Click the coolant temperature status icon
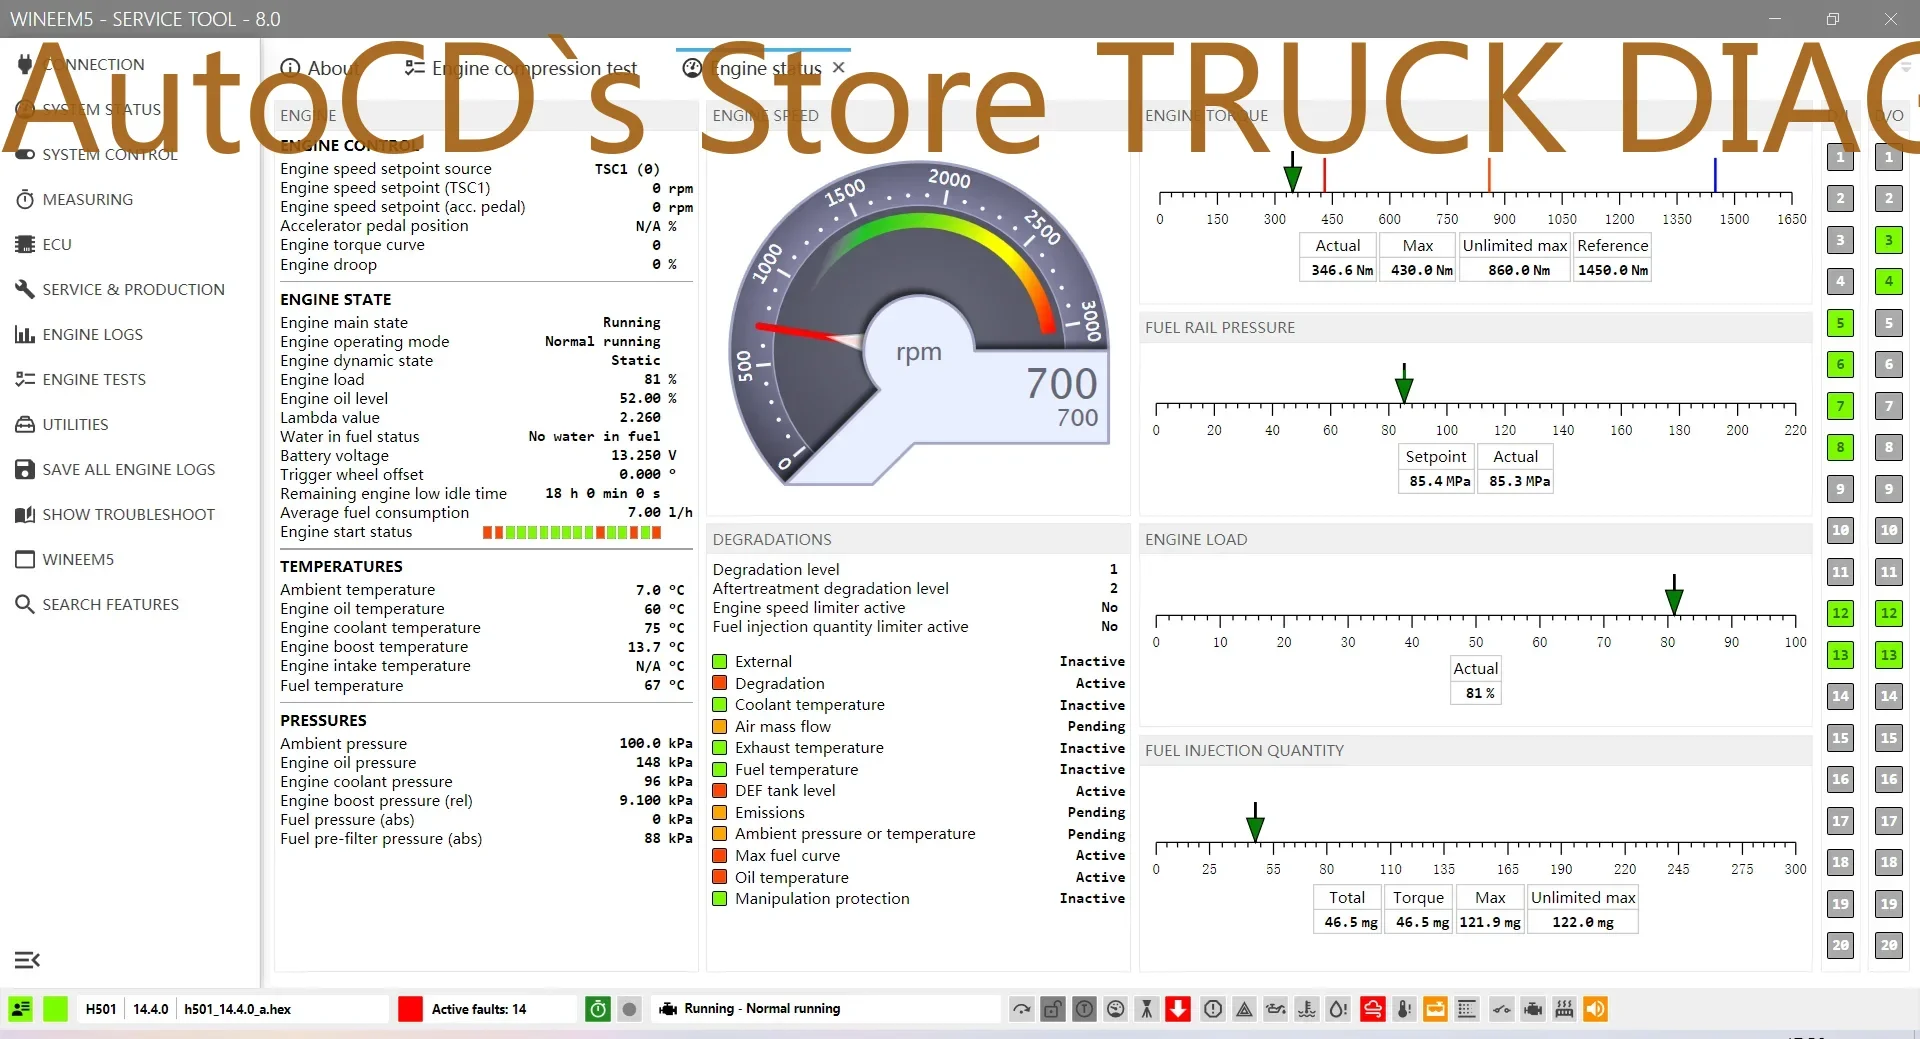This screenshot has height=1039, width=1920. coord(1307,1009)
